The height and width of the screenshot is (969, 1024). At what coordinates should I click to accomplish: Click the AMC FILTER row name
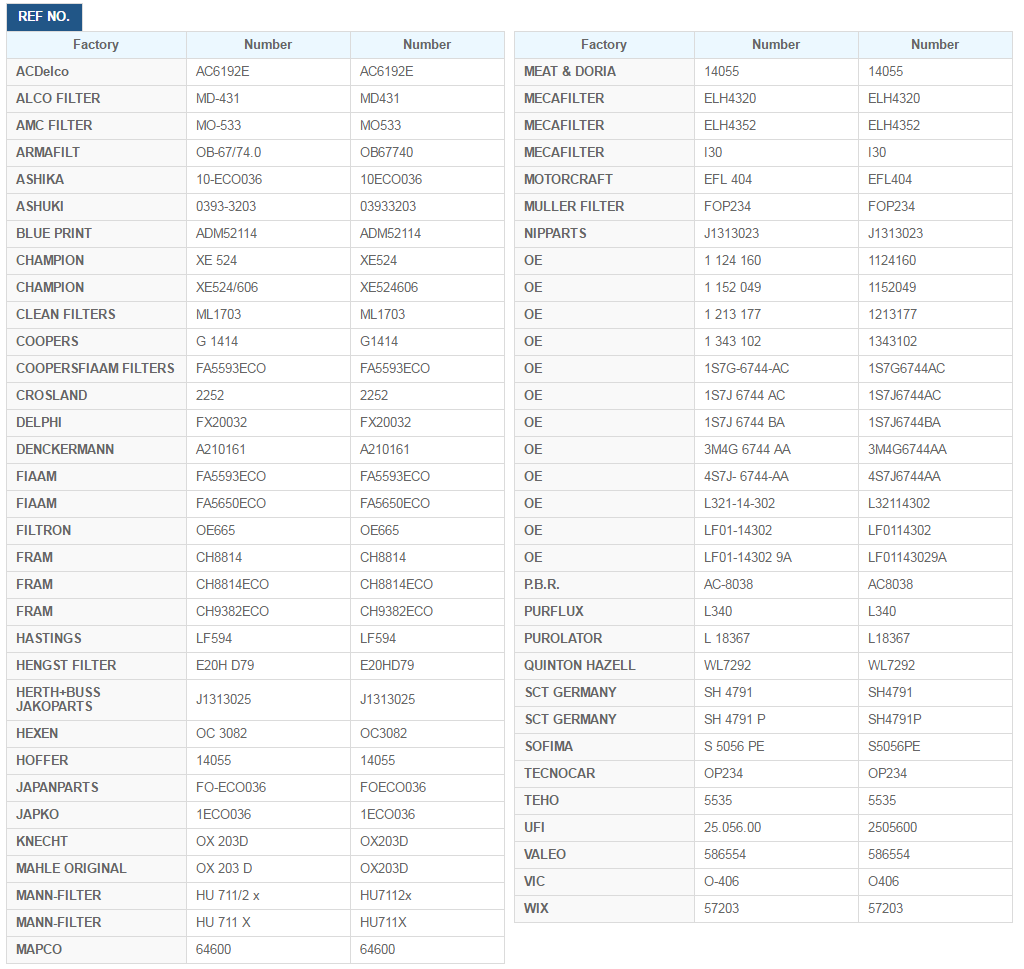point(54,125)
